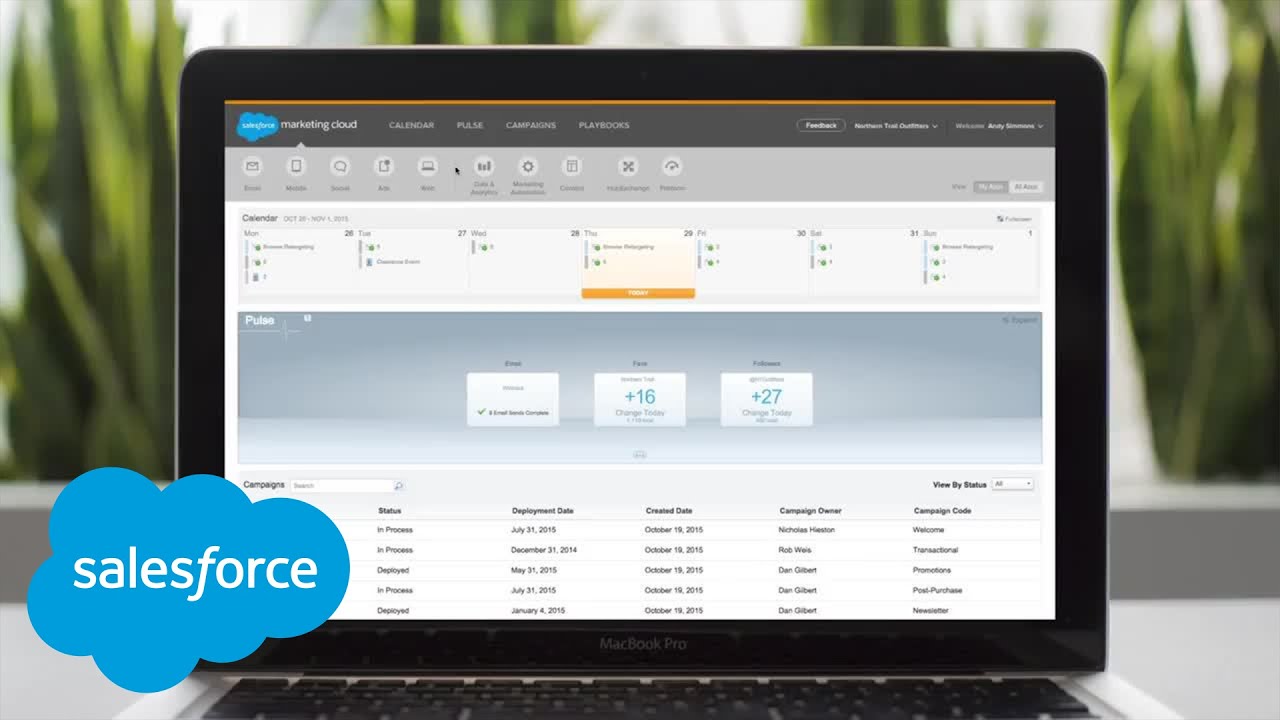Open the calendar in Fullscreen
This screenshot has height=720, width=1280.
tap(1014, 218)
